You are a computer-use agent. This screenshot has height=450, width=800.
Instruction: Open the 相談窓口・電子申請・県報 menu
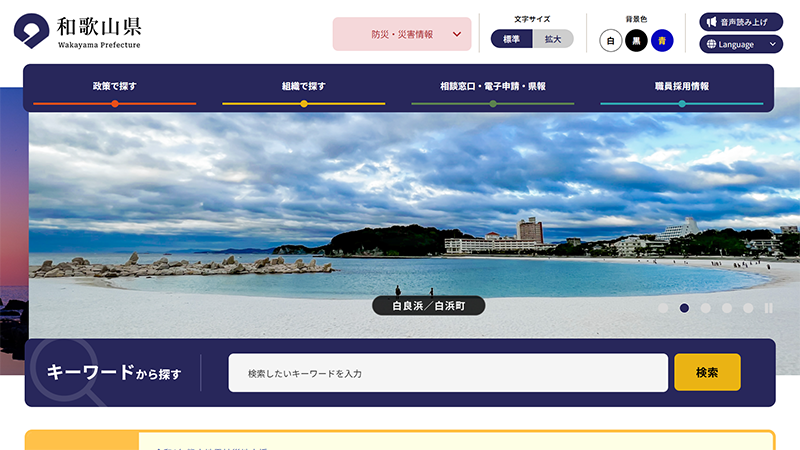(493, 89)
